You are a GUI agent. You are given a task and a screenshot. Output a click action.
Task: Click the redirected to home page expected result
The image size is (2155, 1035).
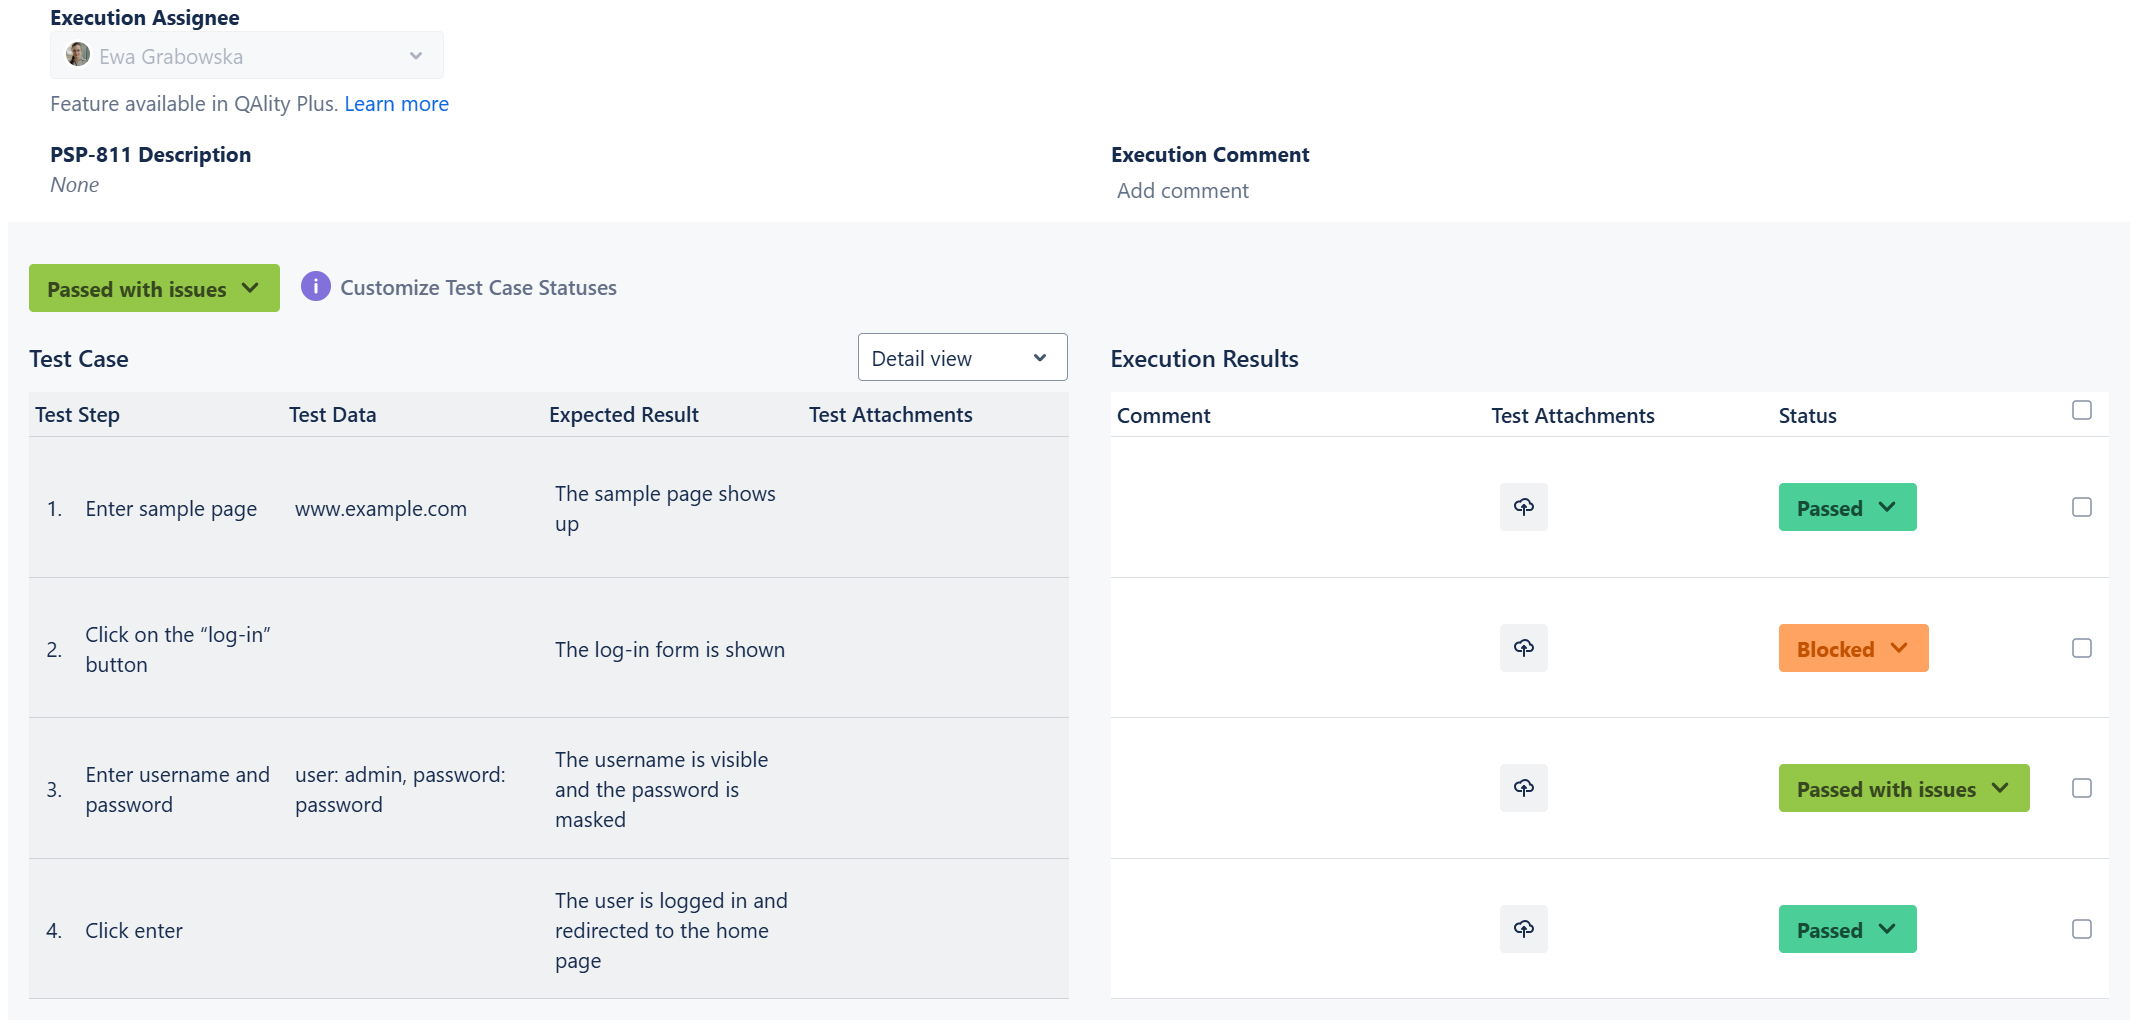pos(671,931)
